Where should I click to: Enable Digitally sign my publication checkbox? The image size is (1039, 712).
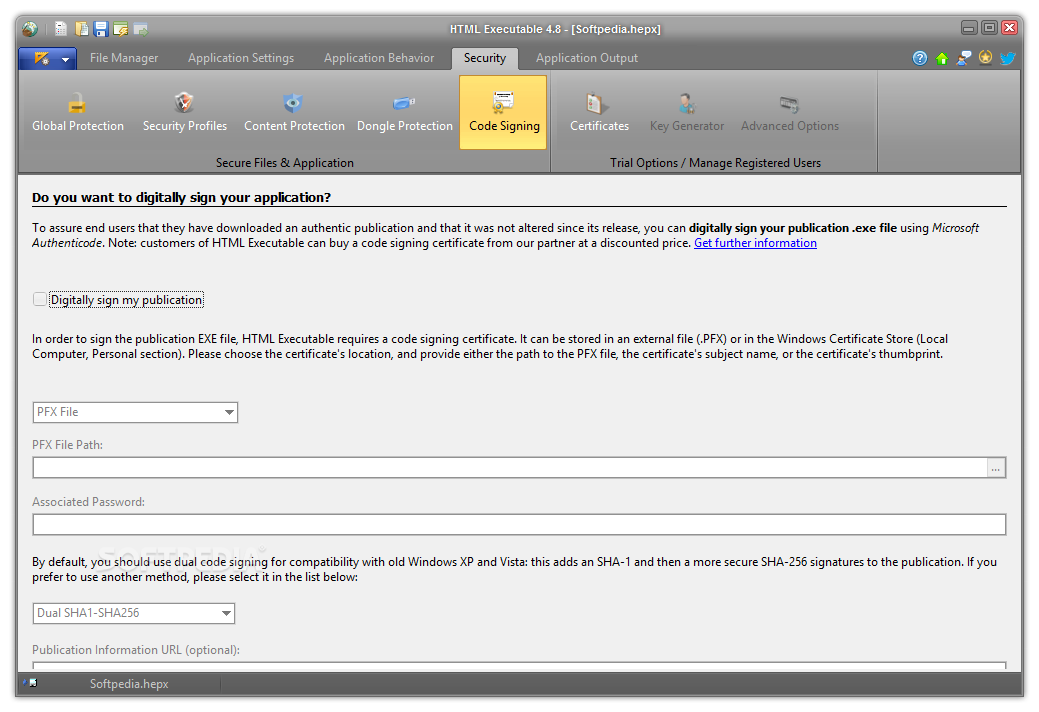pyautogui.click(x=40, y=299)
